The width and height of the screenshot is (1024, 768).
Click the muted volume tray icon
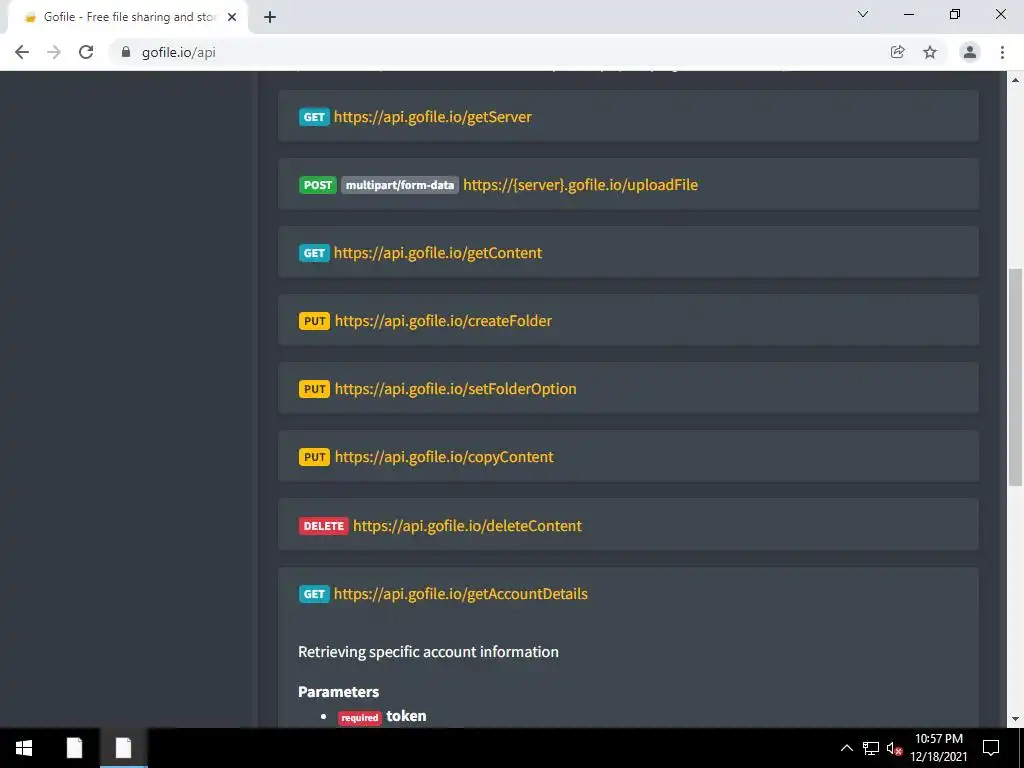tap(894, 748)
